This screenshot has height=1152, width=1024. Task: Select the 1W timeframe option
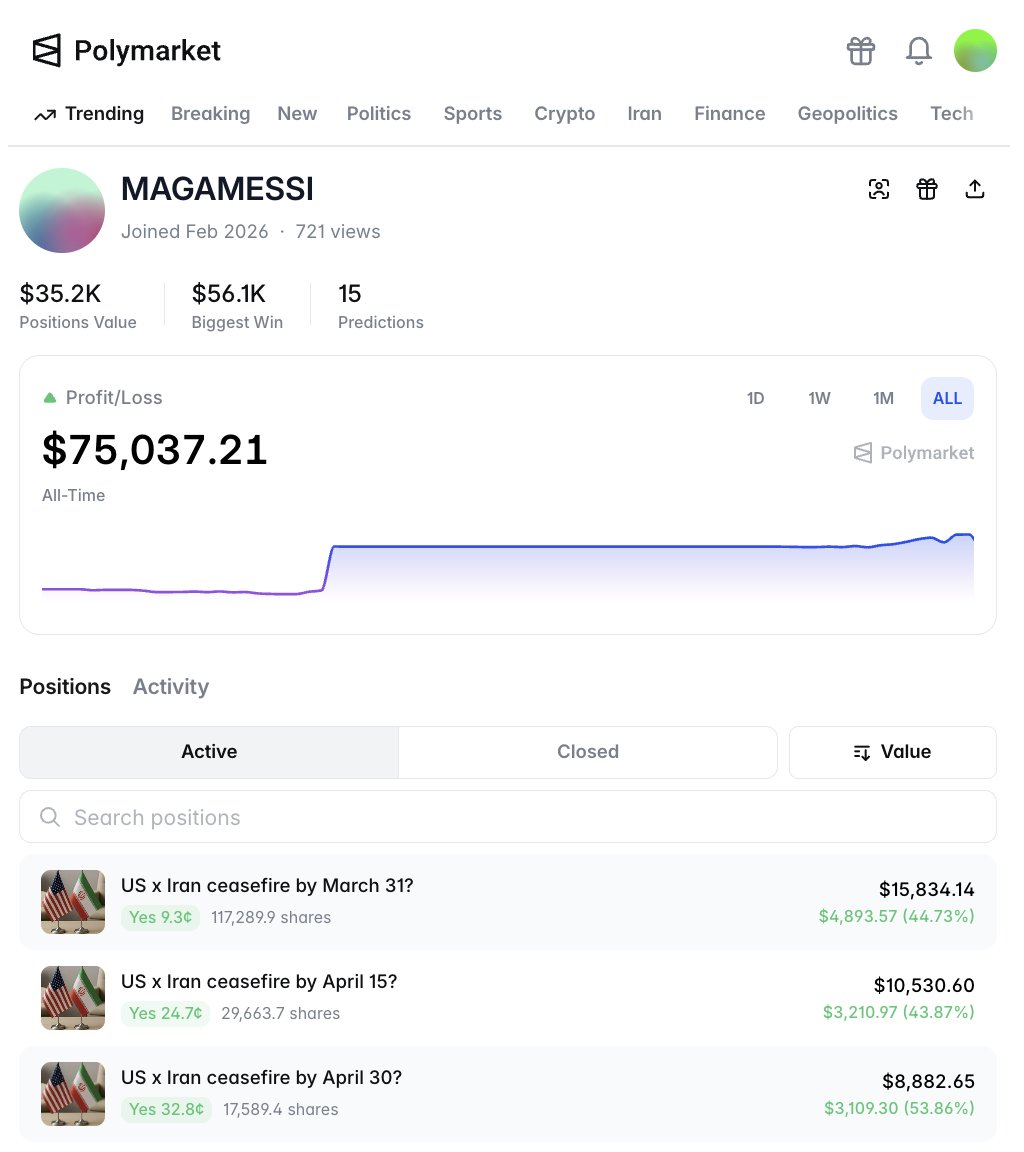(819, 398)
